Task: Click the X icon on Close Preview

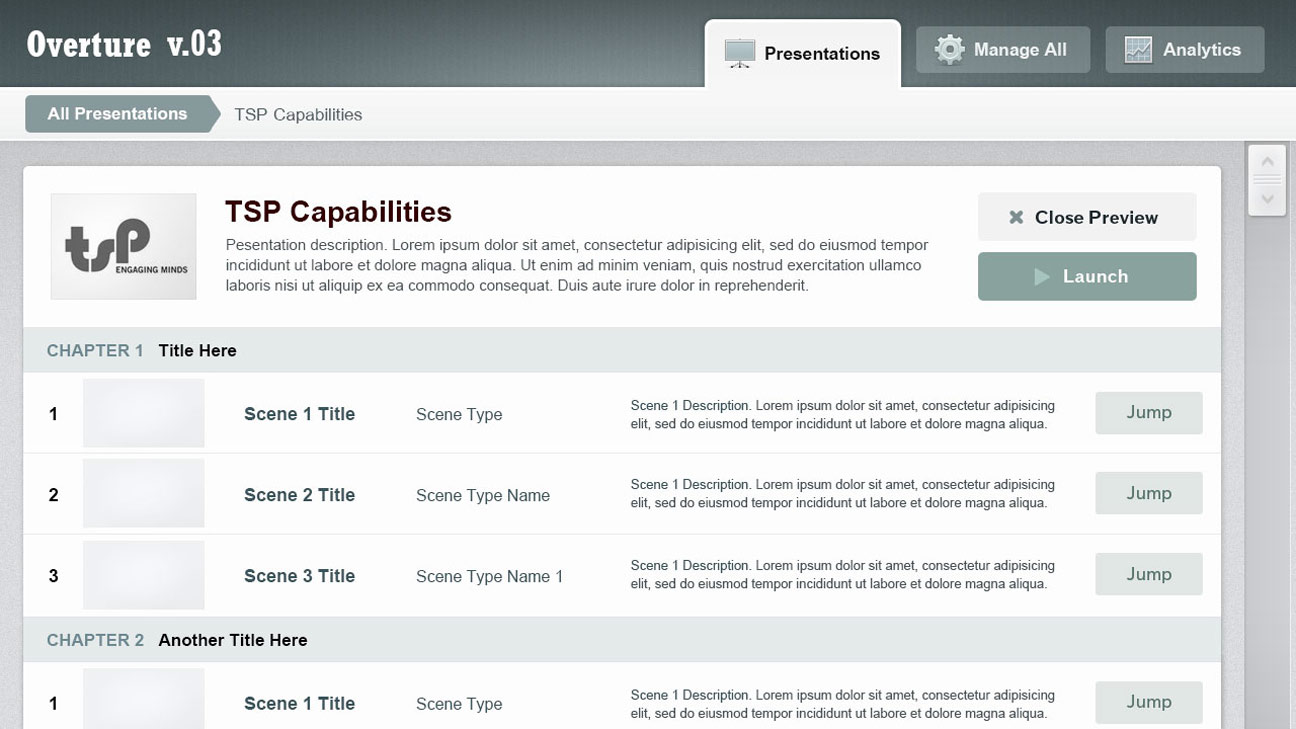Action: point(1016,217)
